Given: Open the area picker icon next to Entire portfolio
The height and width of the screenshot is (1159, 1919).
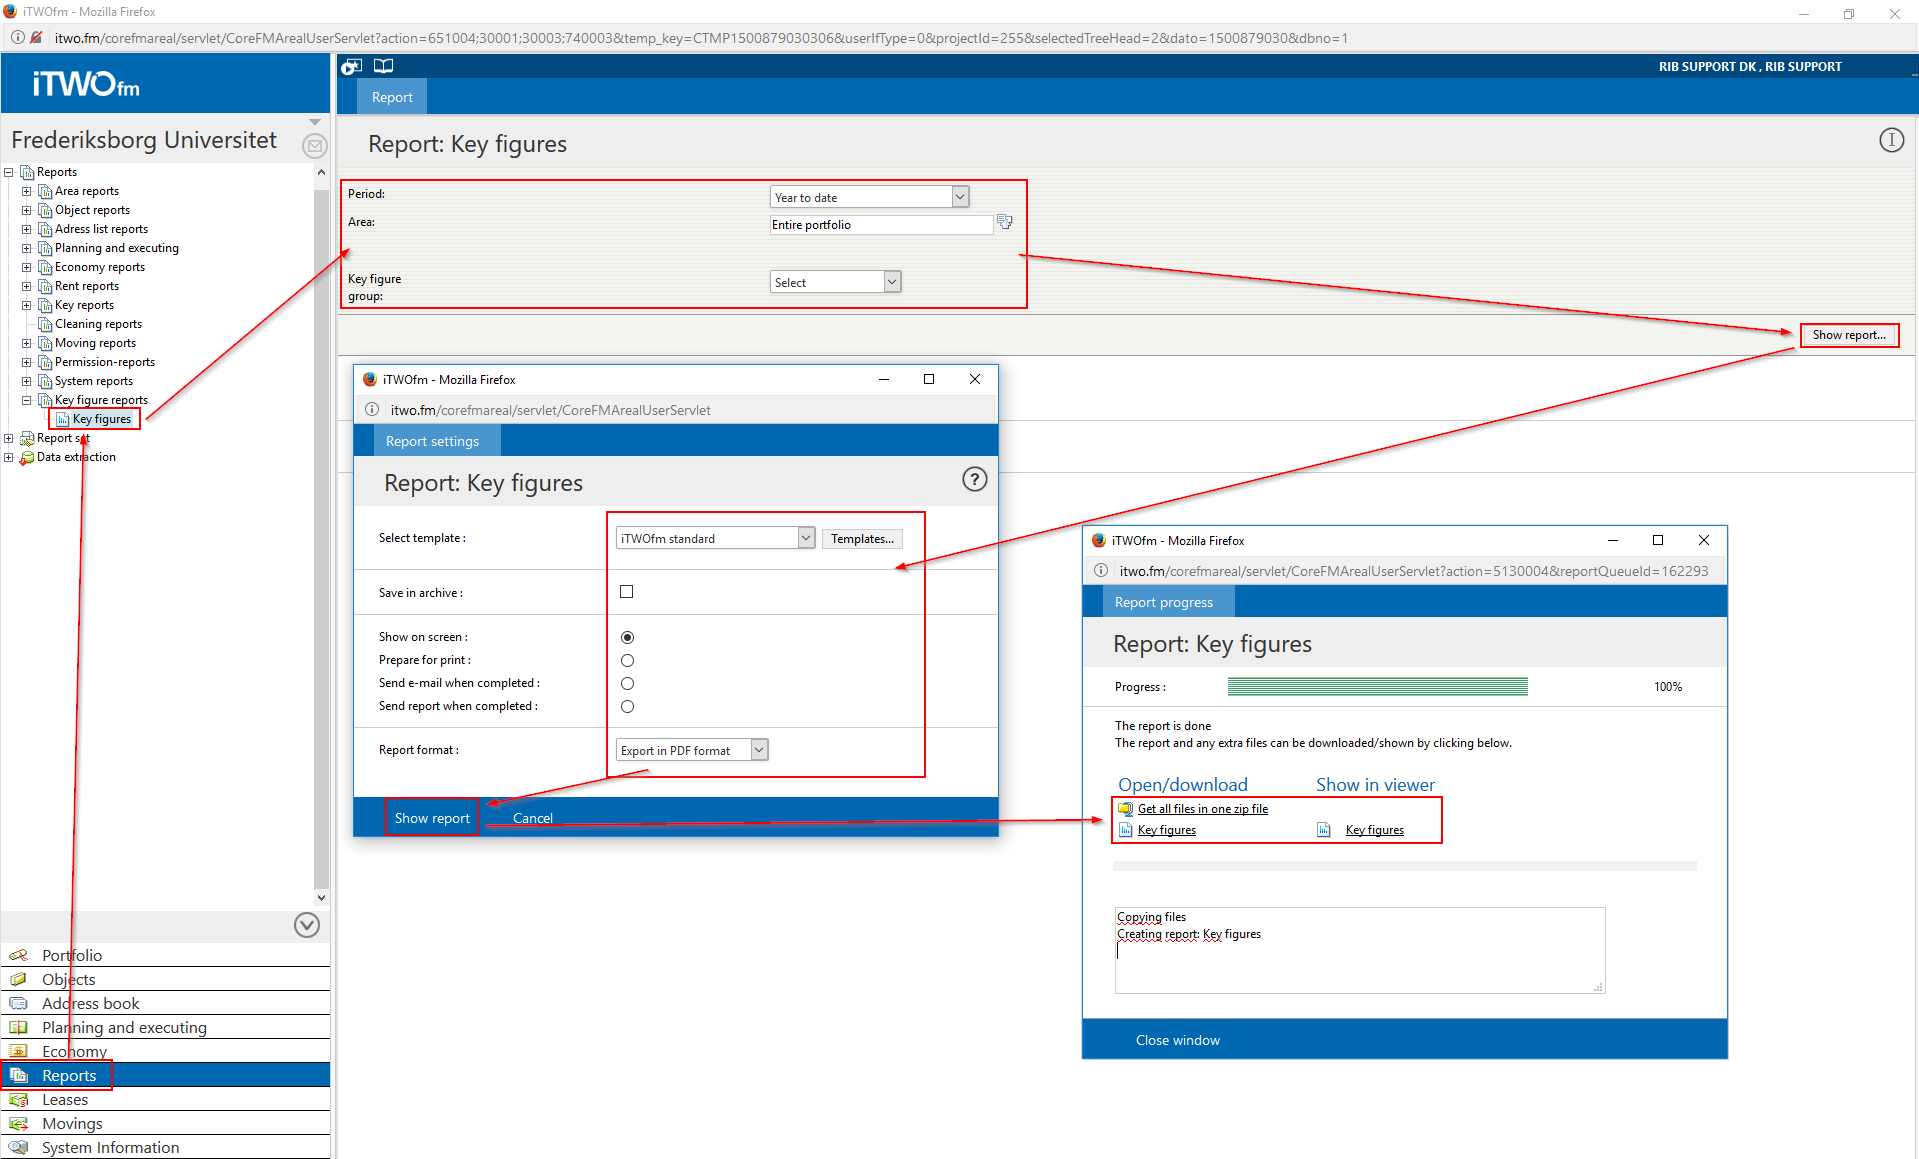Looking at the screenshot, I should point(1005,222).
